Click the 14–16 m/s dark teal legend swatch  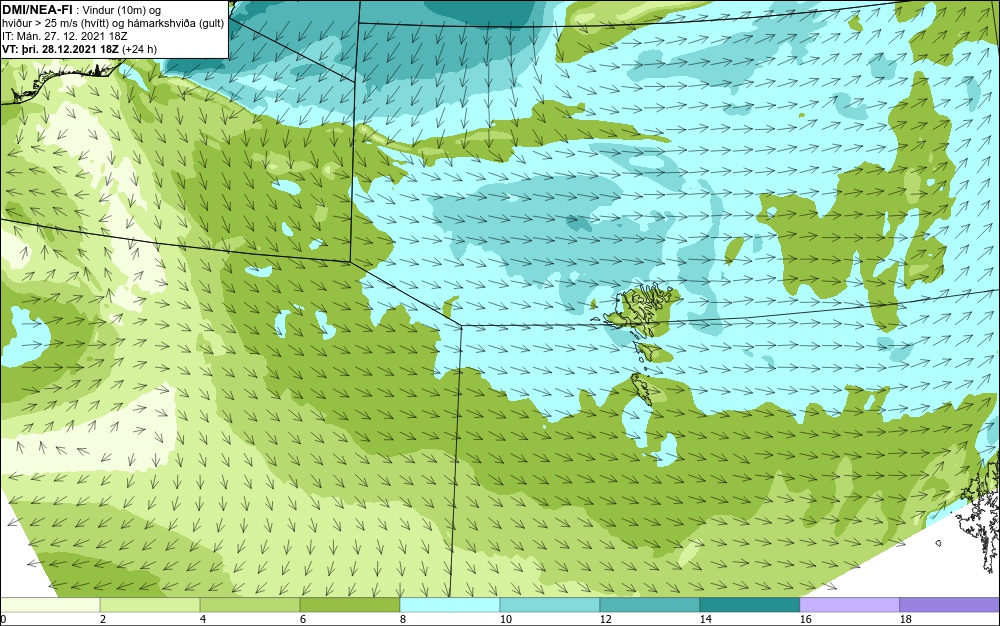(749, 604)
